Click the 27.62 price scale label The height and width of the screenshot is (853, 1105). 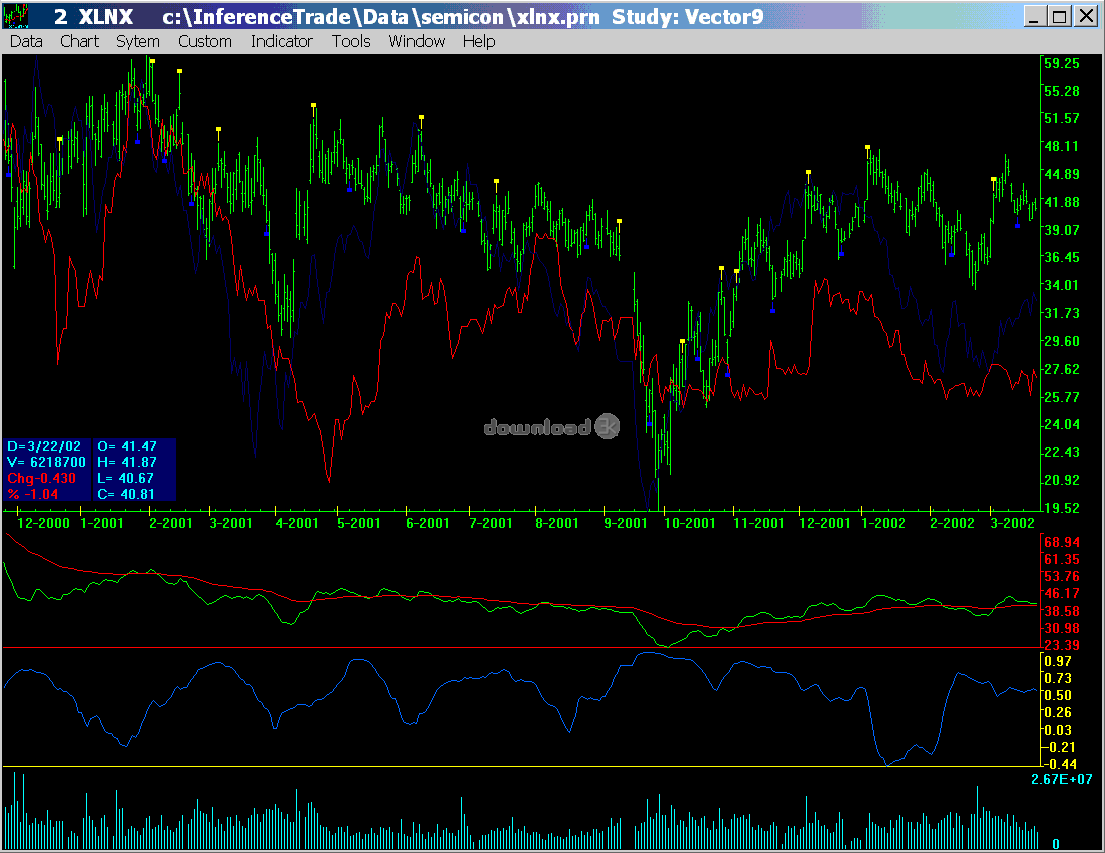[x=1062, y=369]
